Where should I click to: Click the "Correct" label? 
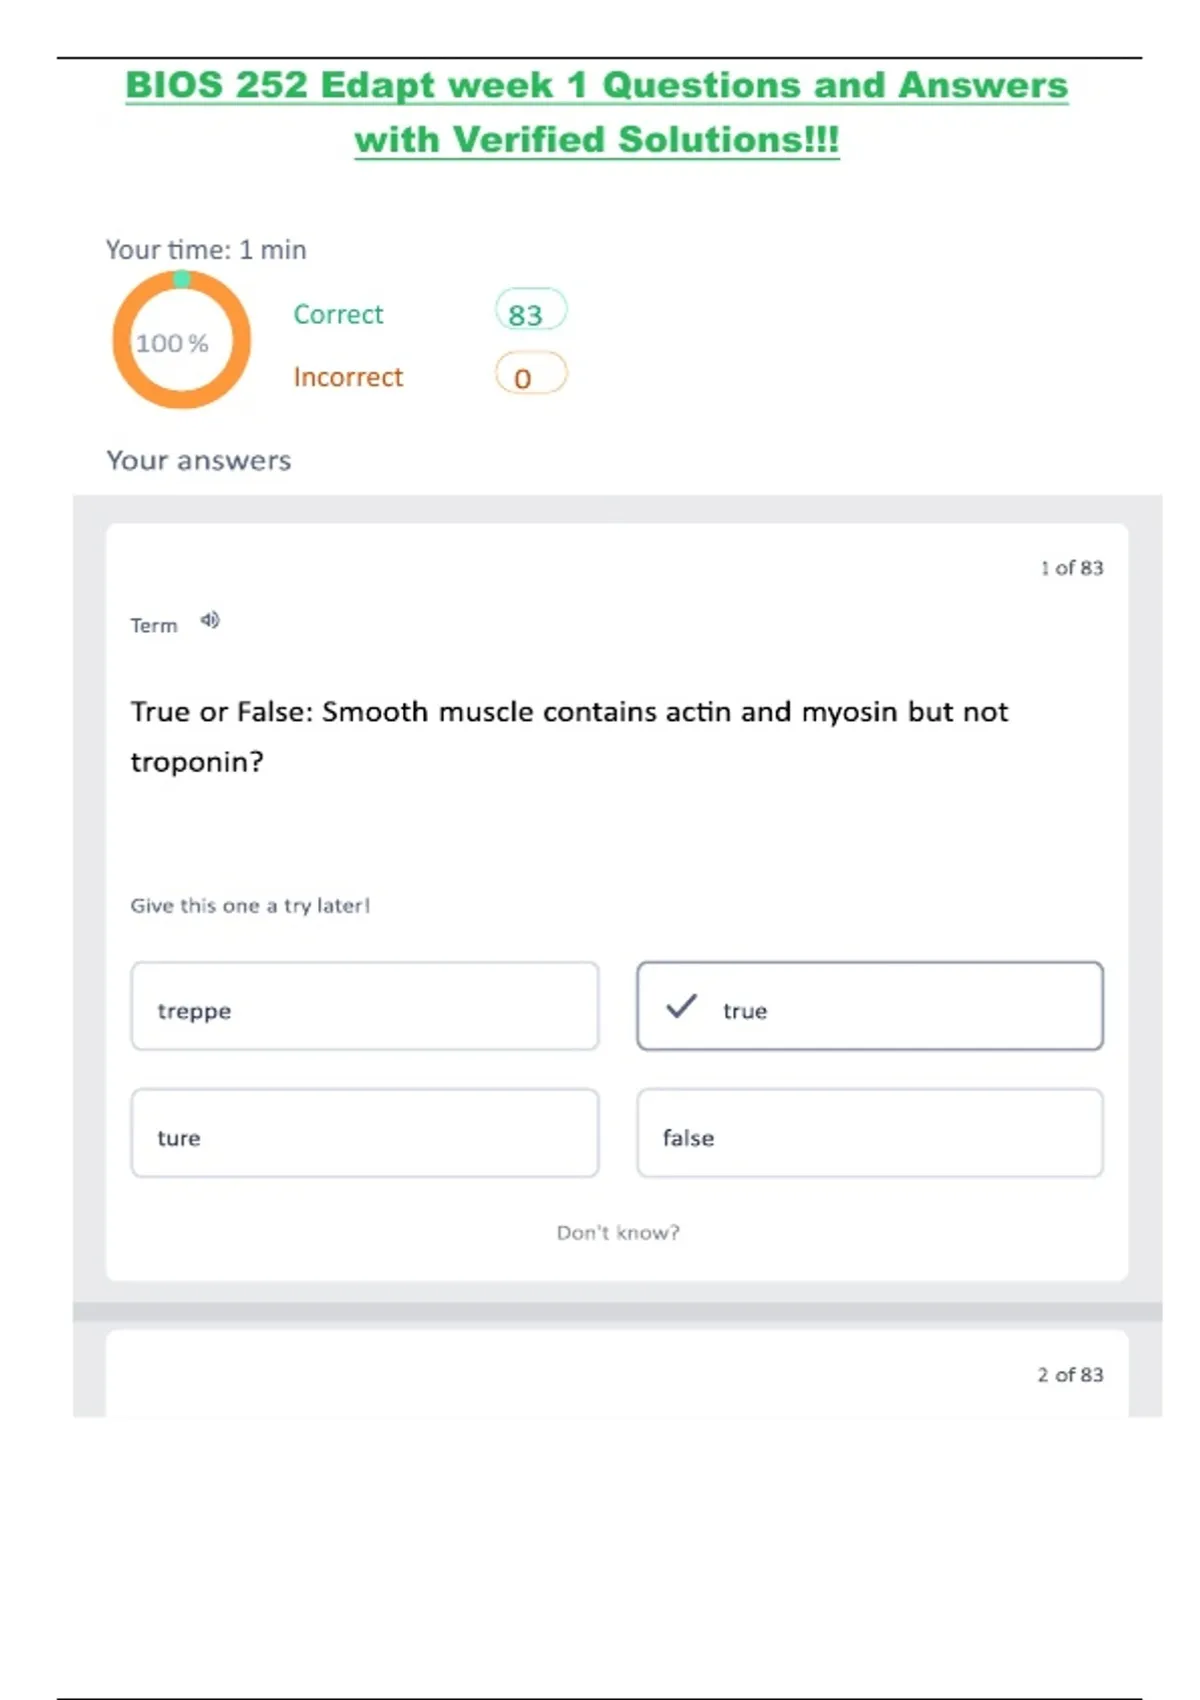[338, 315]
